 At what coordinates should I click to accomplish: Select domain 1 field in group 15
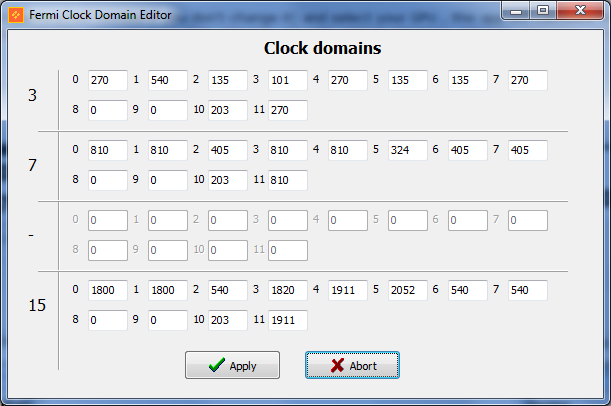point(168,290)
